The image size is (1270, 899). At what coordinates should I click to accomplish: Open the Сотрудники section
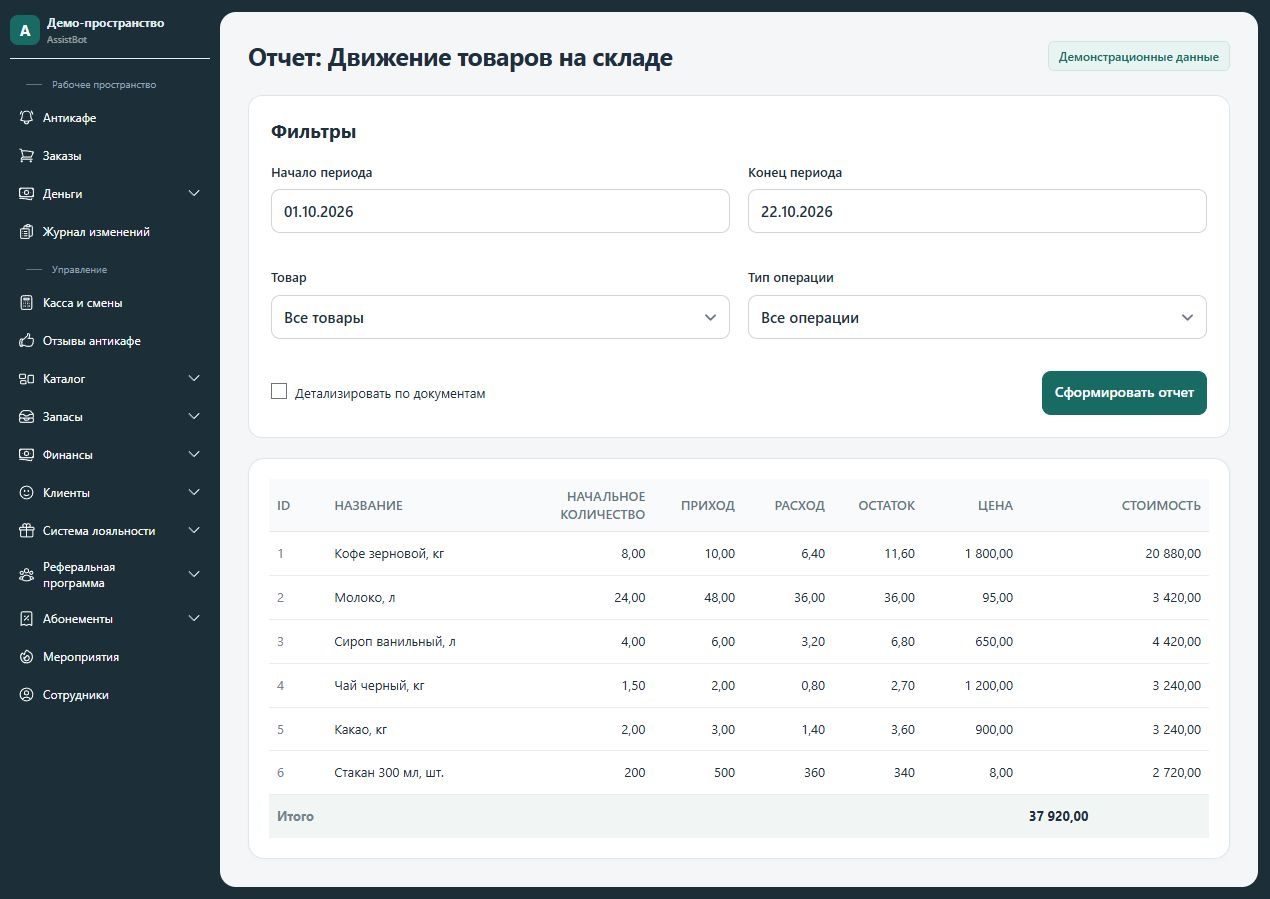click(110, 695)
